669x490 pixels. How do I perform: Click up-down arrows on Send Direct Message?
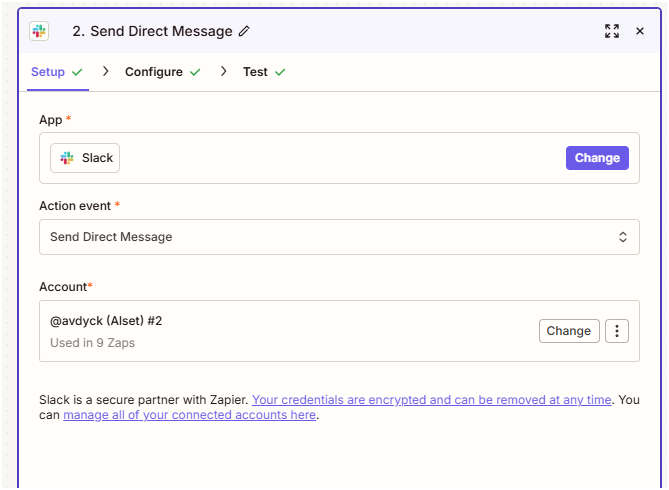[x=622, y=237]
